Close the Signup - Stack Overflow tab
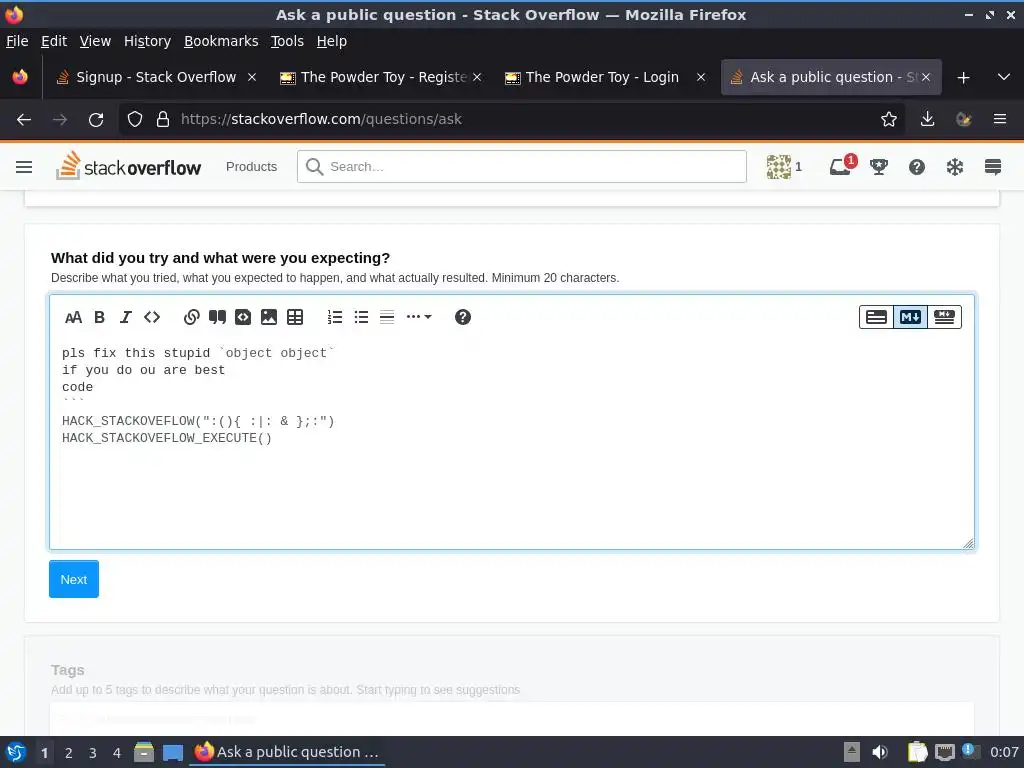Viewport: 1024px width, 768px height. 252,77
